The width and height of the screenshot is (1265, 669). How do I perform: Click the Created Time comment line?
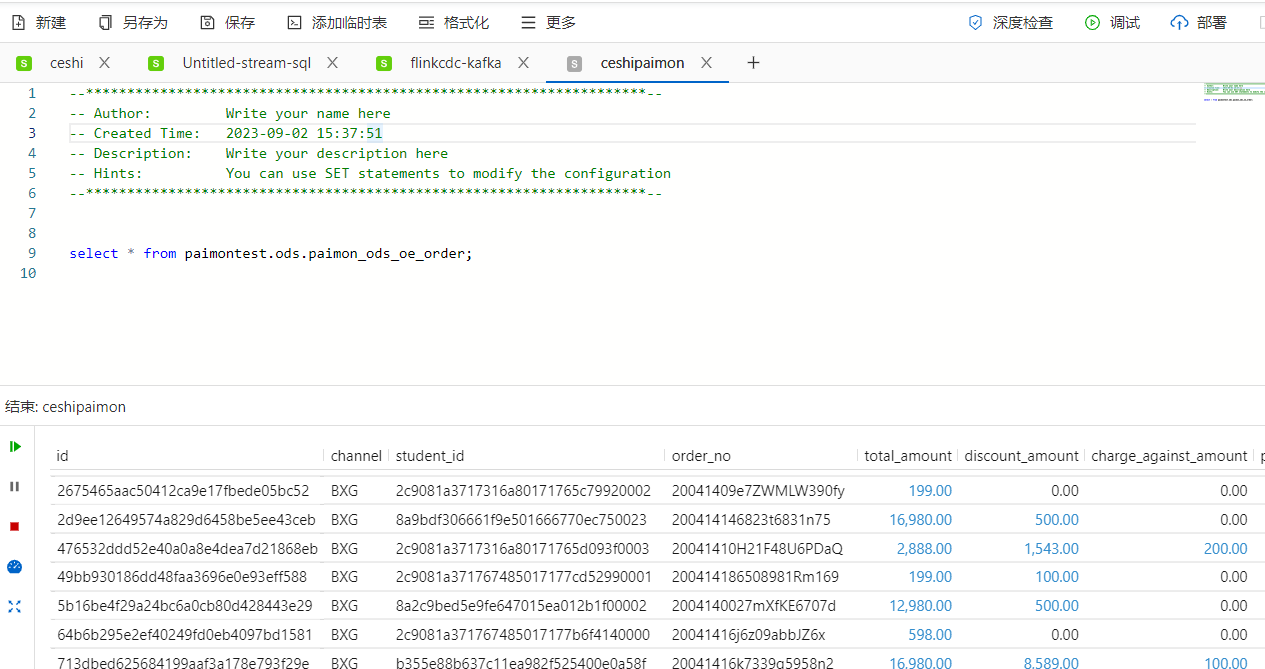(x=226, y=133)
